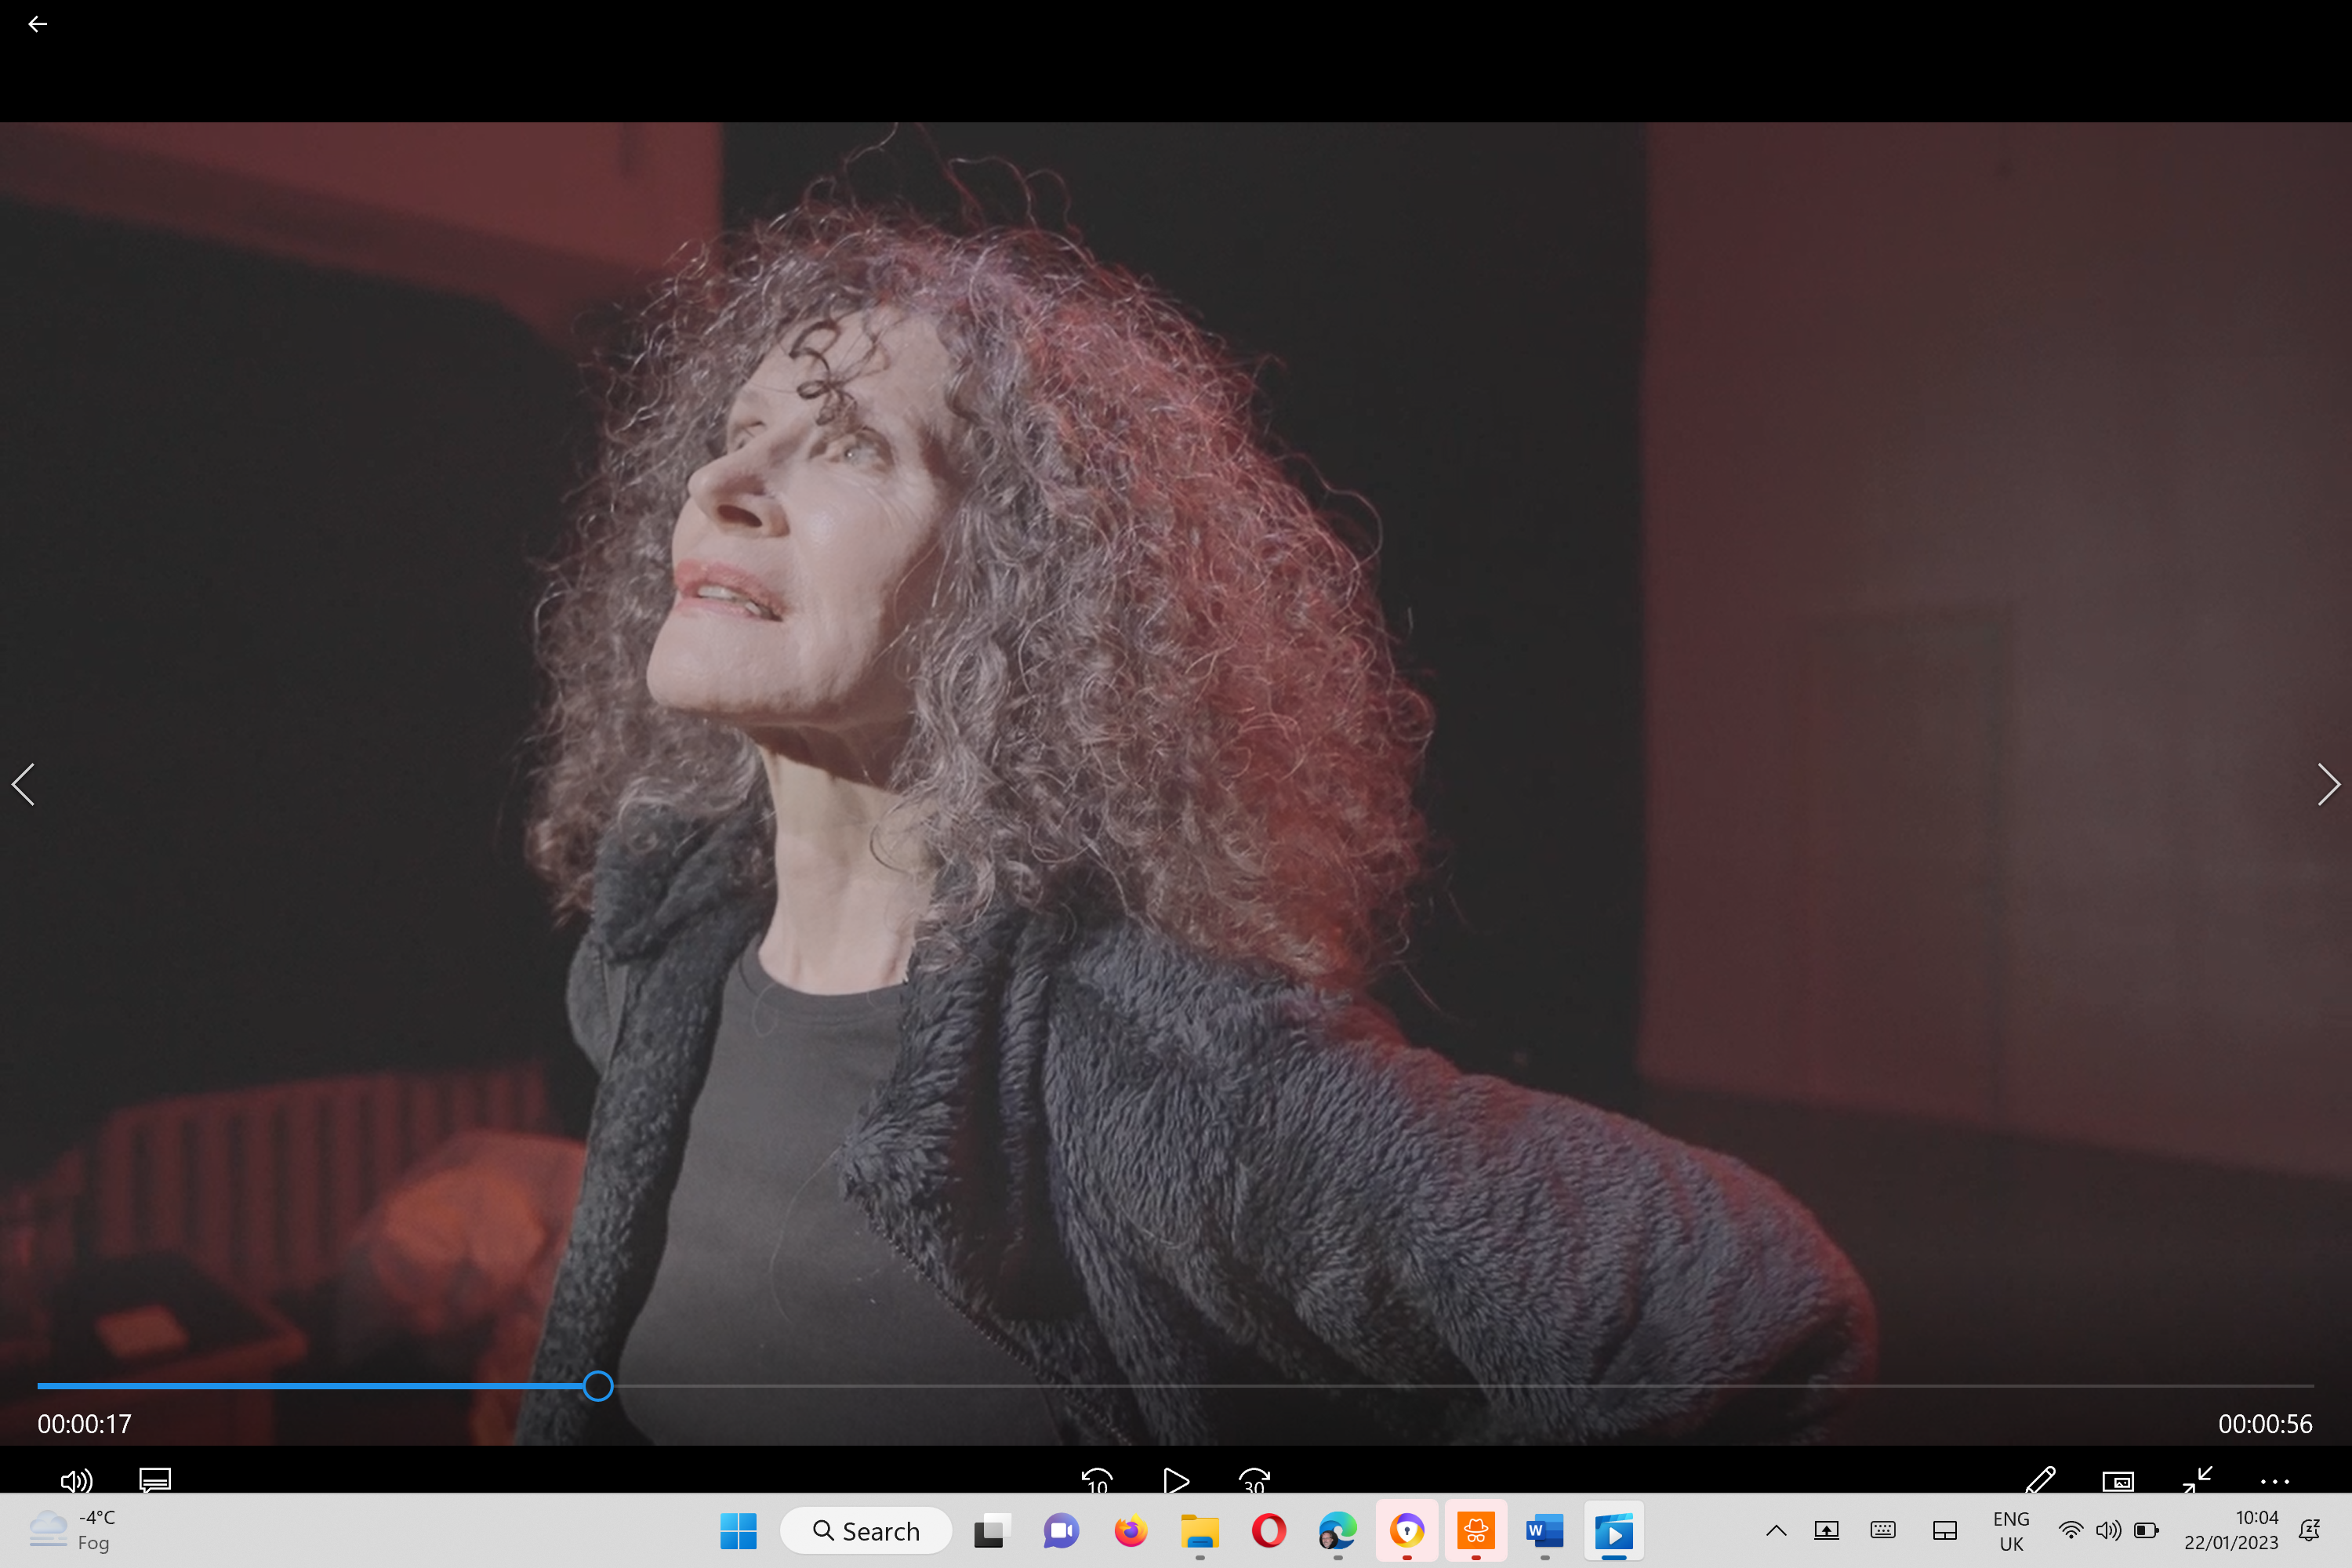Skip back 10 seconds
Viewport: 2352px width, 1568px height.
[x=1097, y=1480]
